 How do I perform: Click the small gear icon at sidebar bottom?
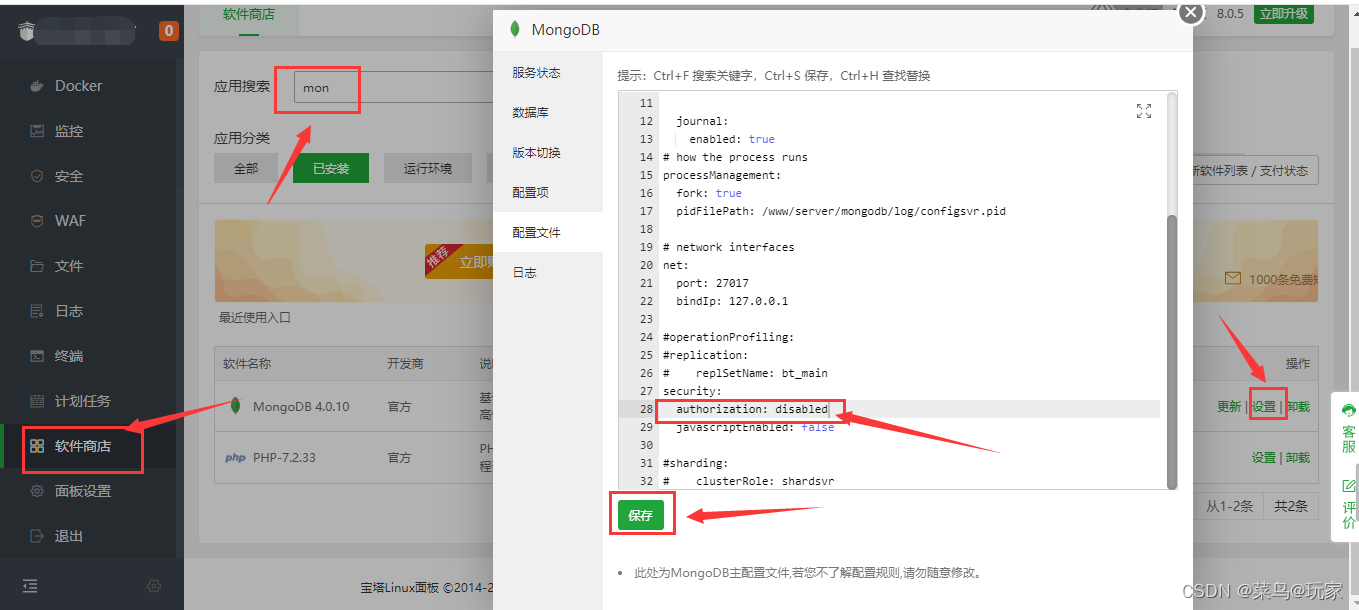[x=154, y=586]
